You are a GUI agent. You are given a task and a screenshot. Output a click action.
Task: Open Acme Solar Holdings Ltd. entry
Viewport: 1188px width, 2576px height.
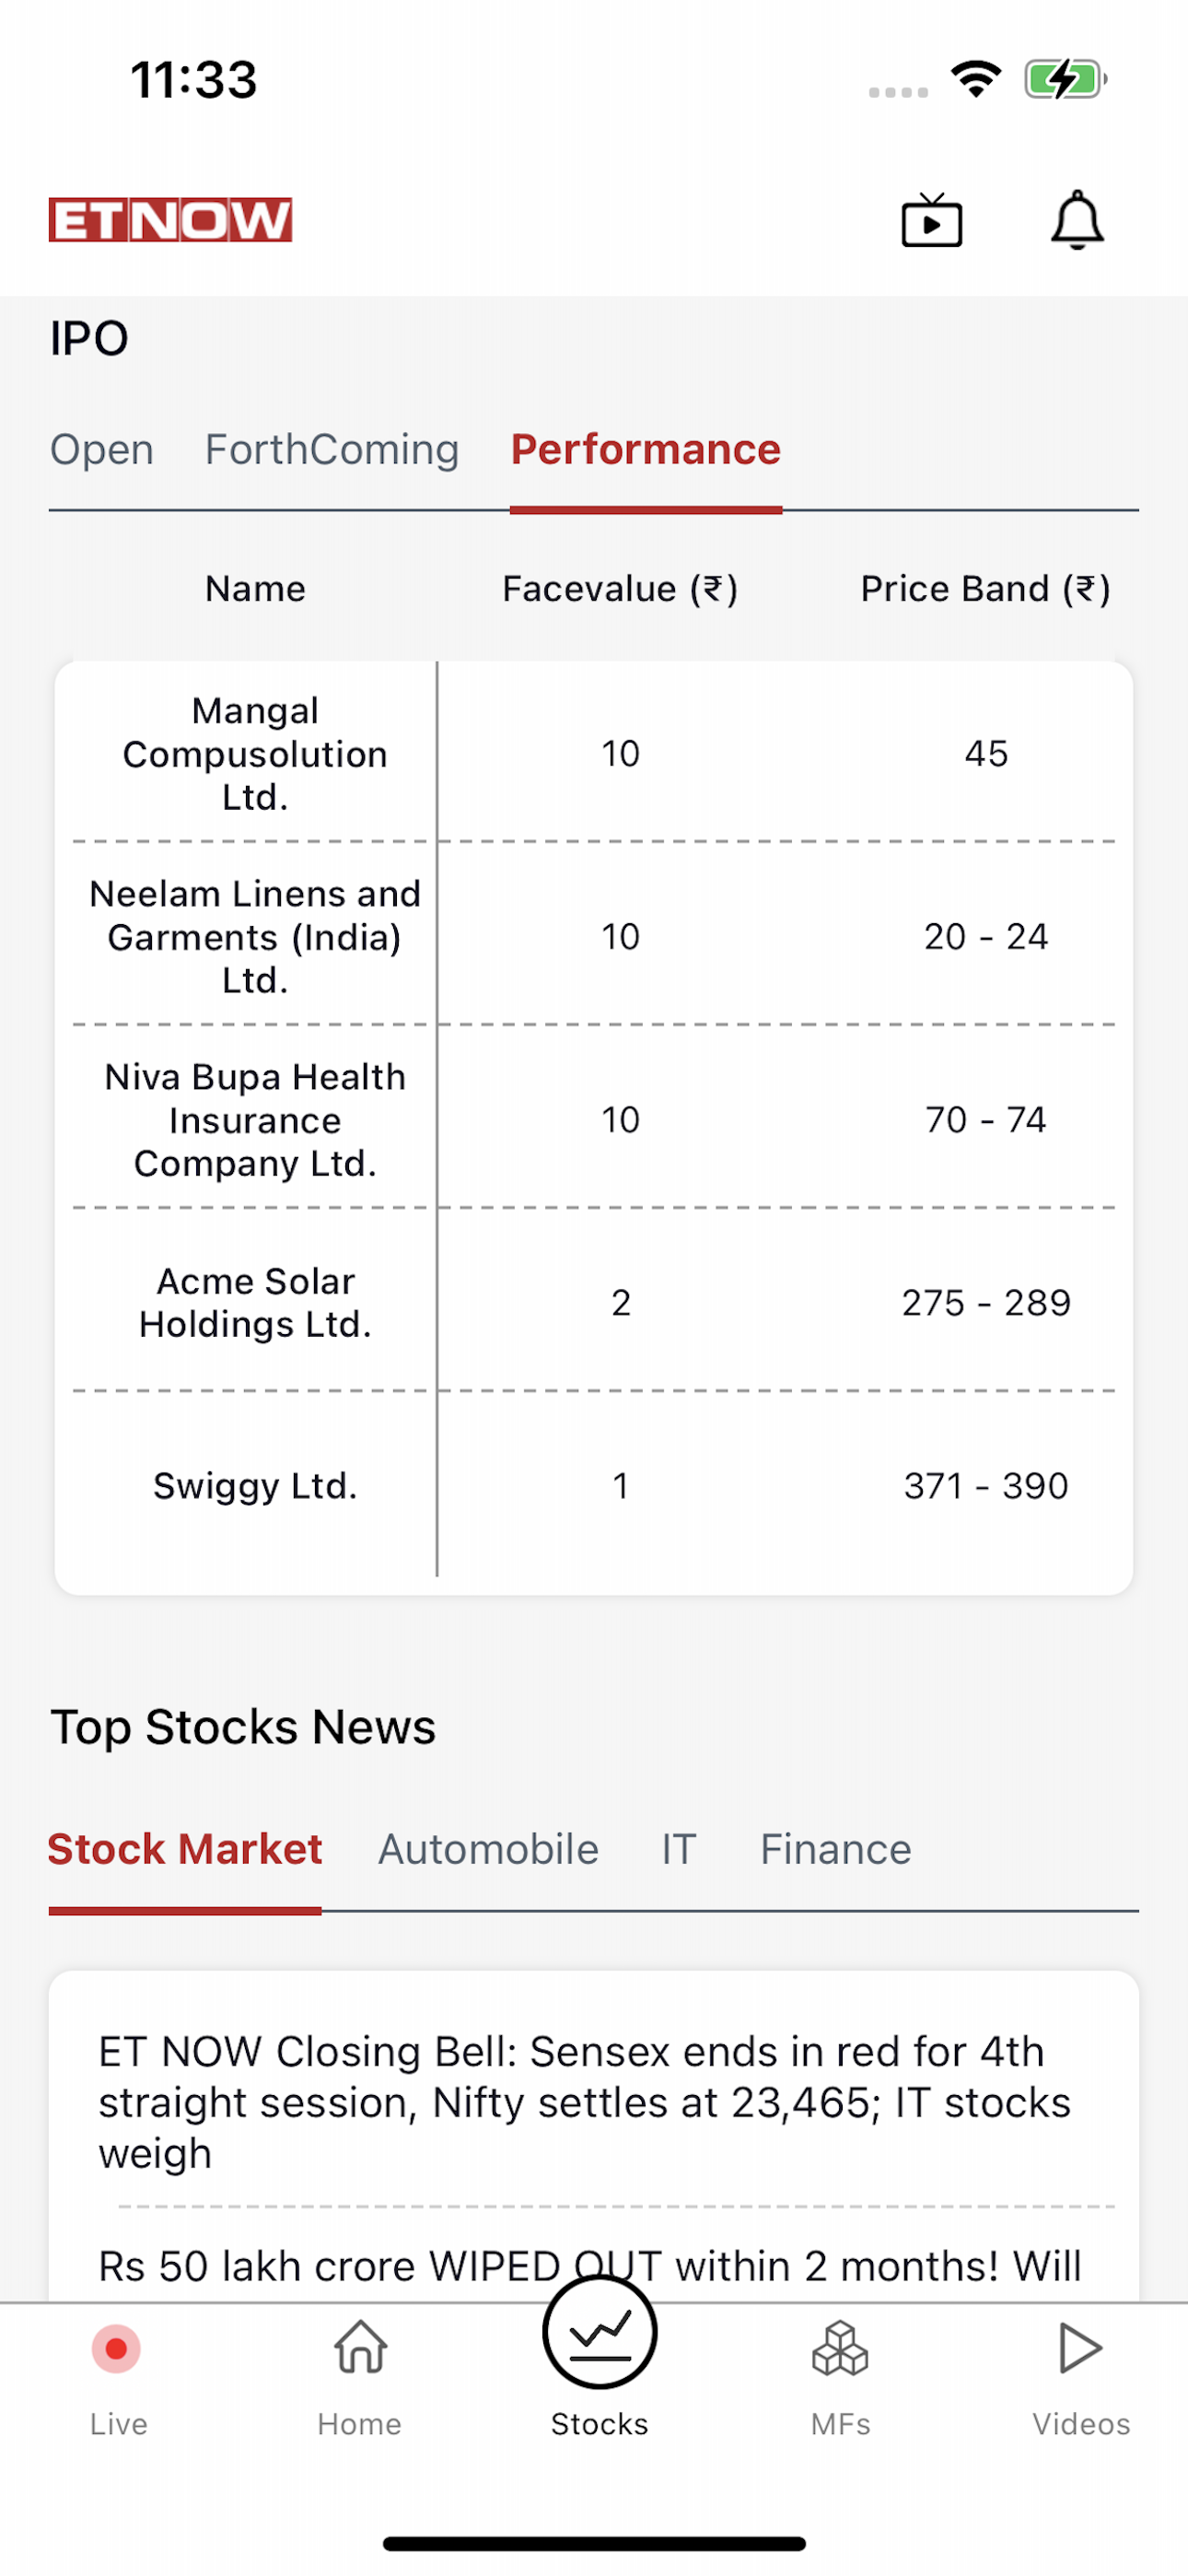click(x=594, y=1302)
